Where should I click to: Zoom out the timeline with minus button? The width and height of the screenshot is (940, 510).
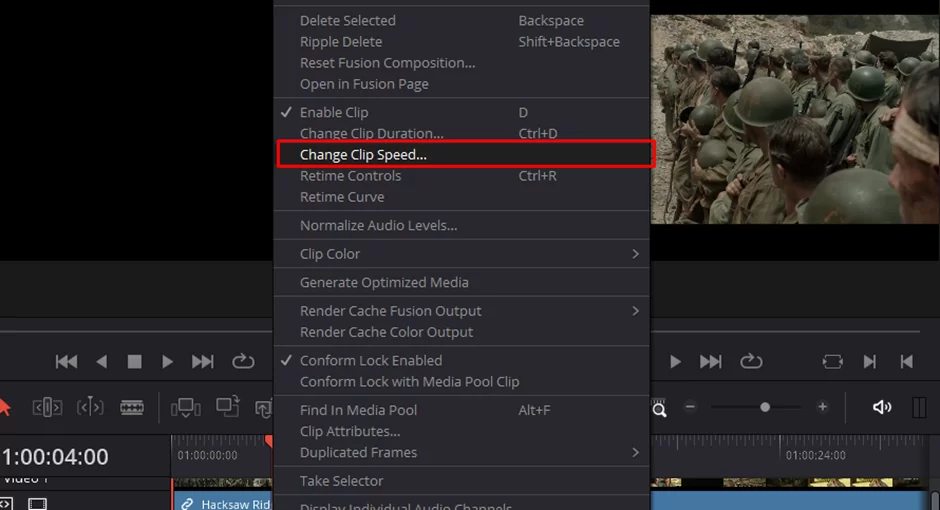tap(690, 407)
